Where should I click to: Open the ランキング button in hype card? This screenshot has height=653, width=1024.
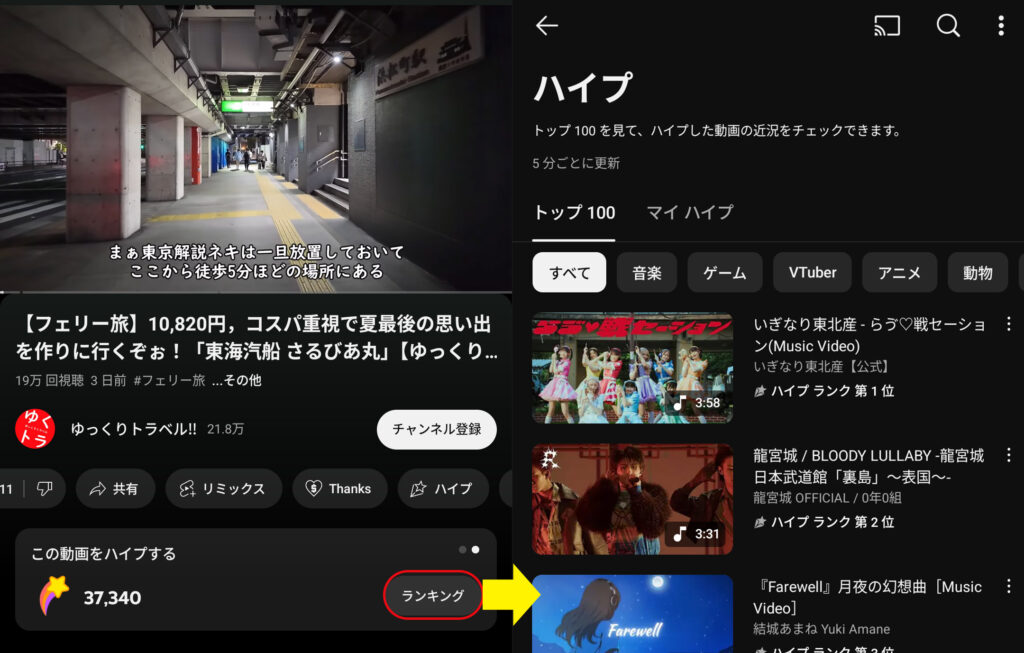[x=432, y=596]
